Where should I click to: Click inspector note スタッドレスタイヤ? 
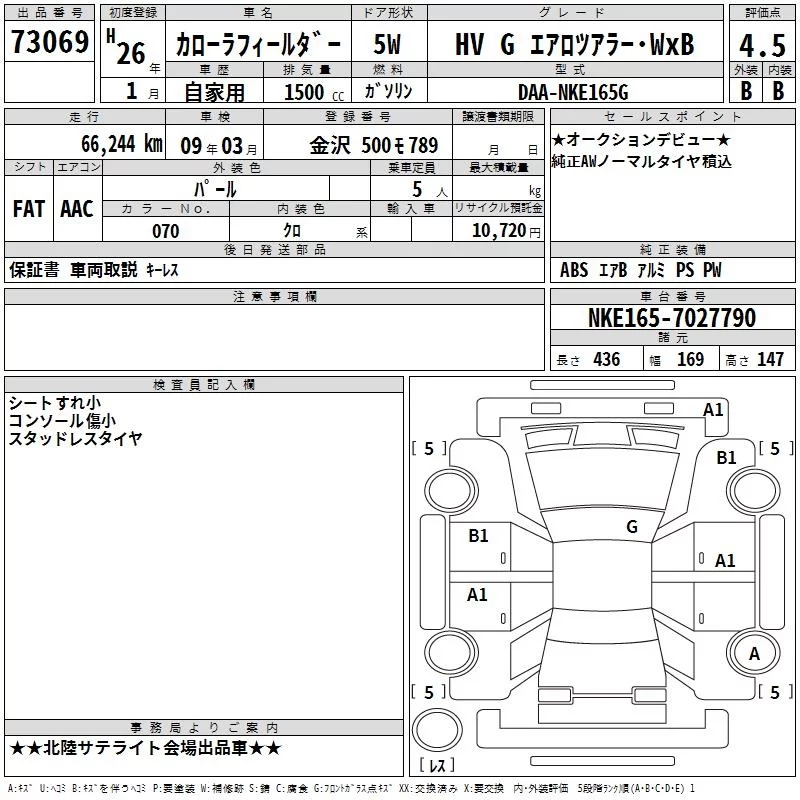coord(76,438)
